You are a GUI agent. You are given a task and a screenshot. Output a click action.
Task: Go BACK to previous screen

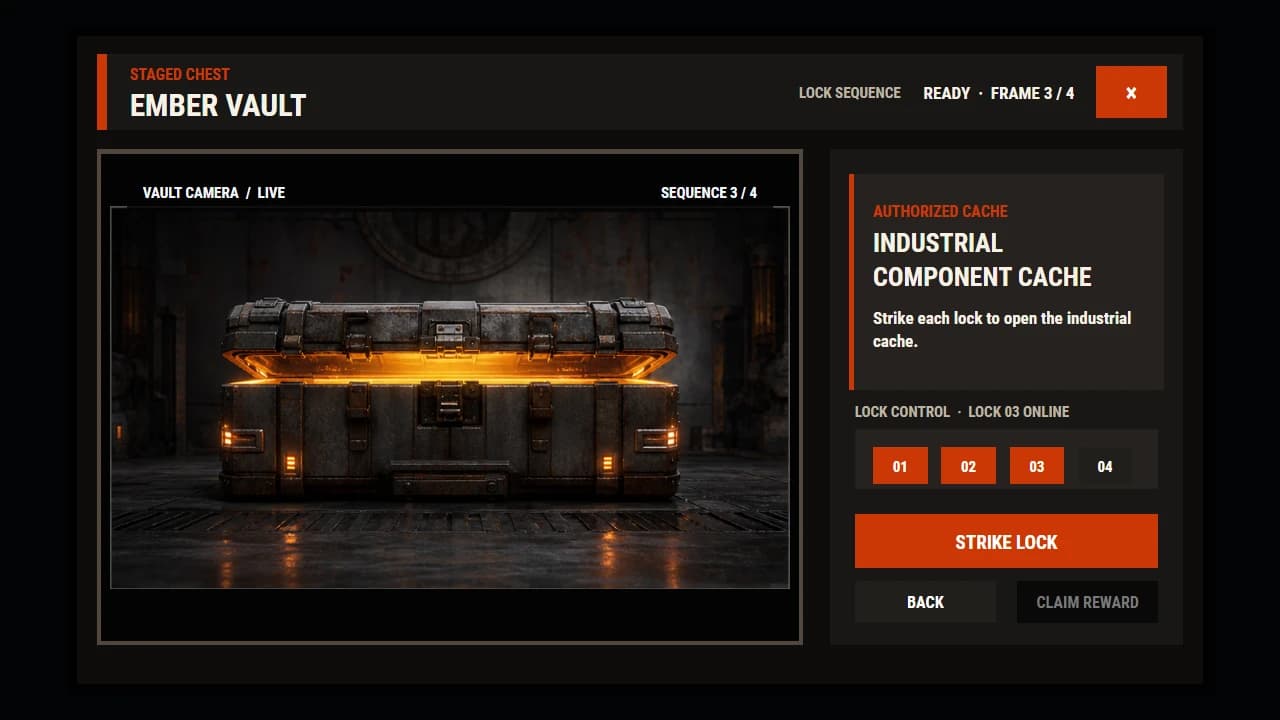[925, 602]
